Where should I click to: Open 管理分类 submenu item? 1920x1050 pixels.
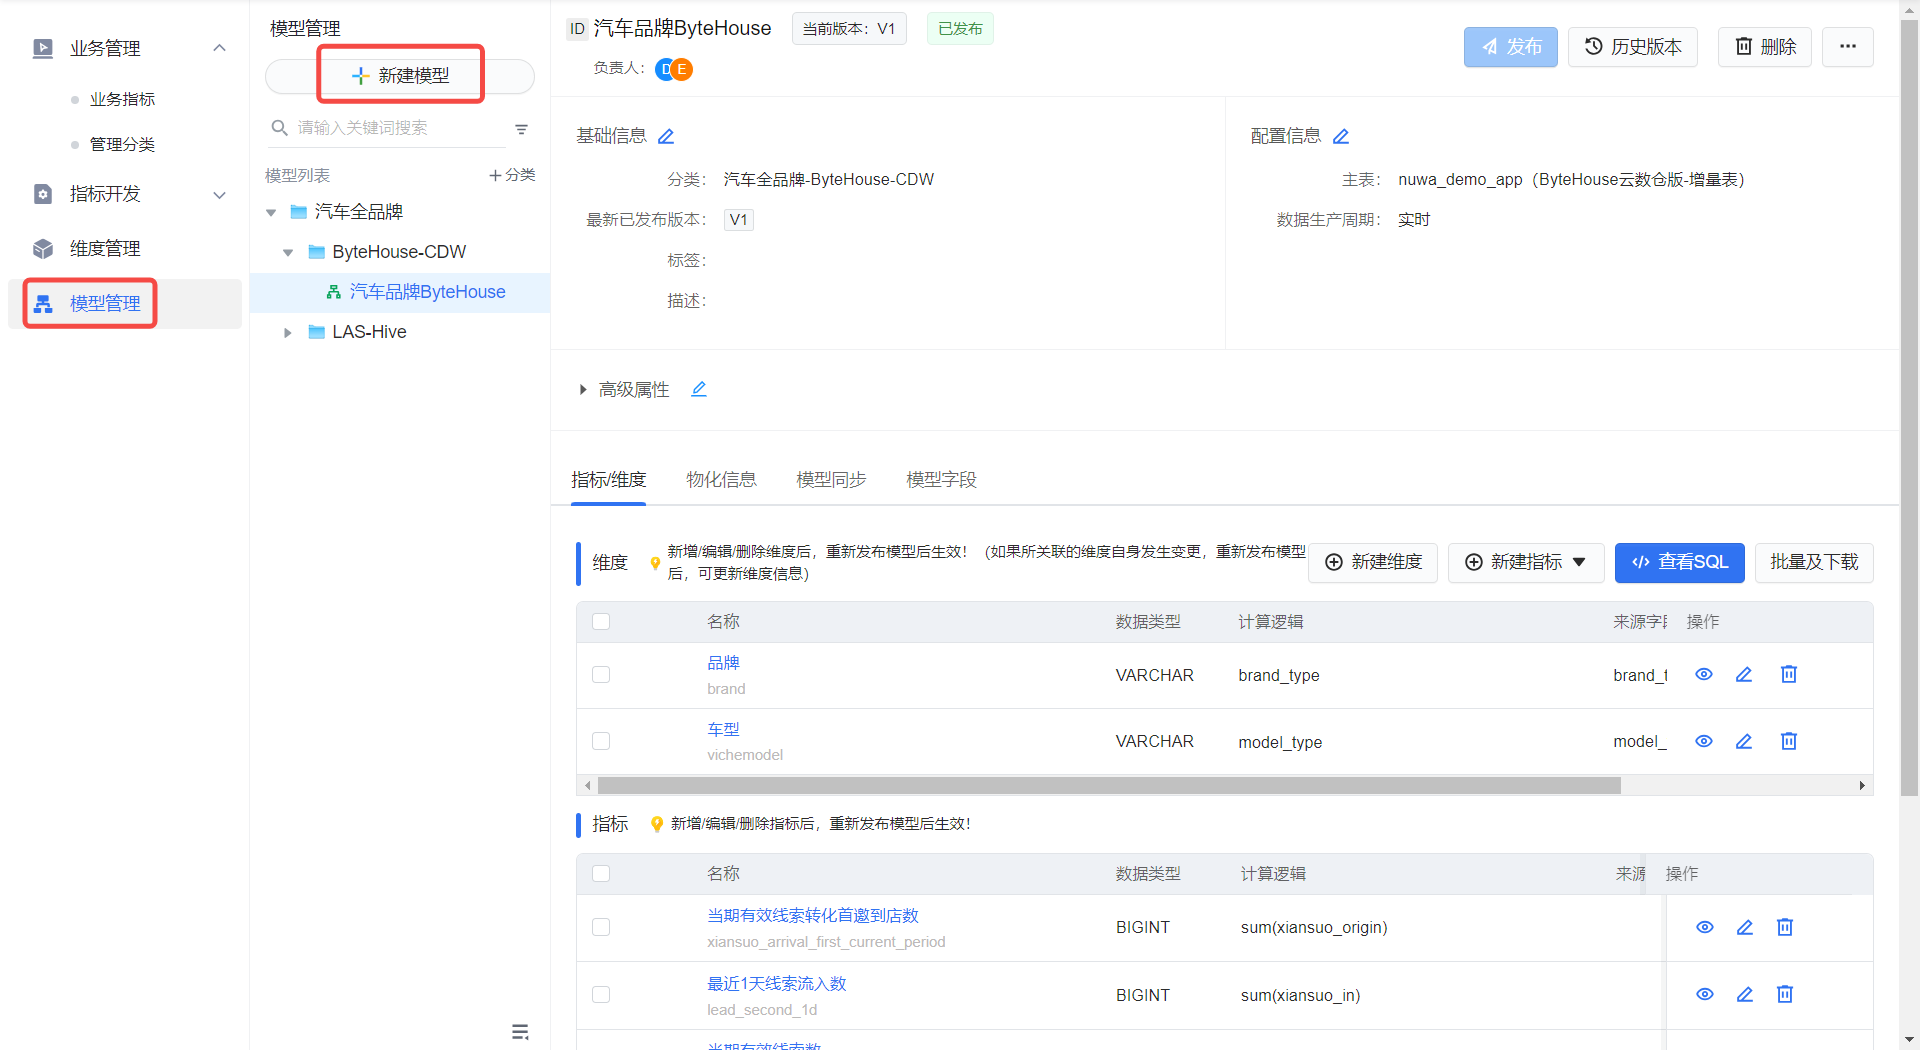point(122,144)
